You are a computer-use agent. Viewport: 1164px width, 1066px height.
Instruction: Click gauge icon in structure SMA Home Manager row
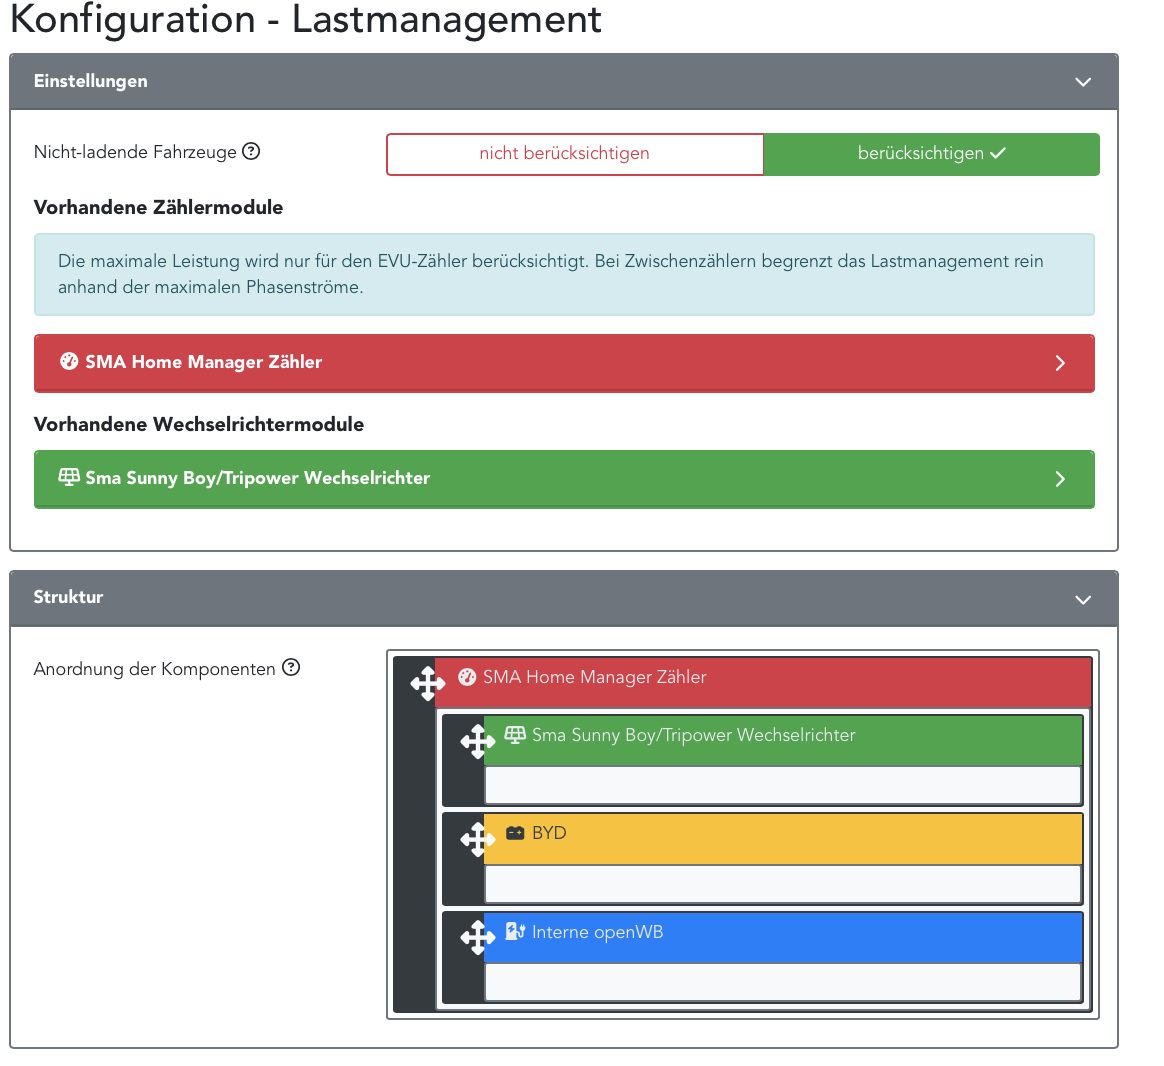[x=467, y=677]
